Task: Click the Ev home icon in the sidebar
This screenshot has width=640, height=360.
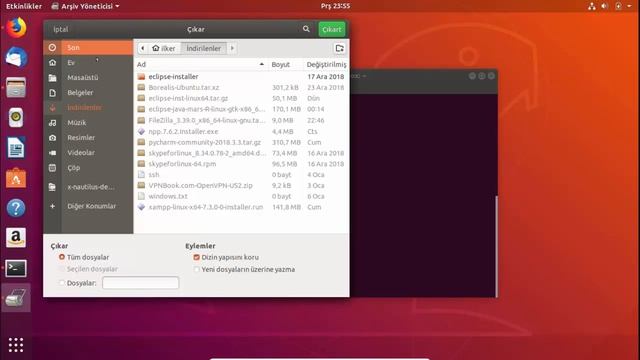Action: 52,62
